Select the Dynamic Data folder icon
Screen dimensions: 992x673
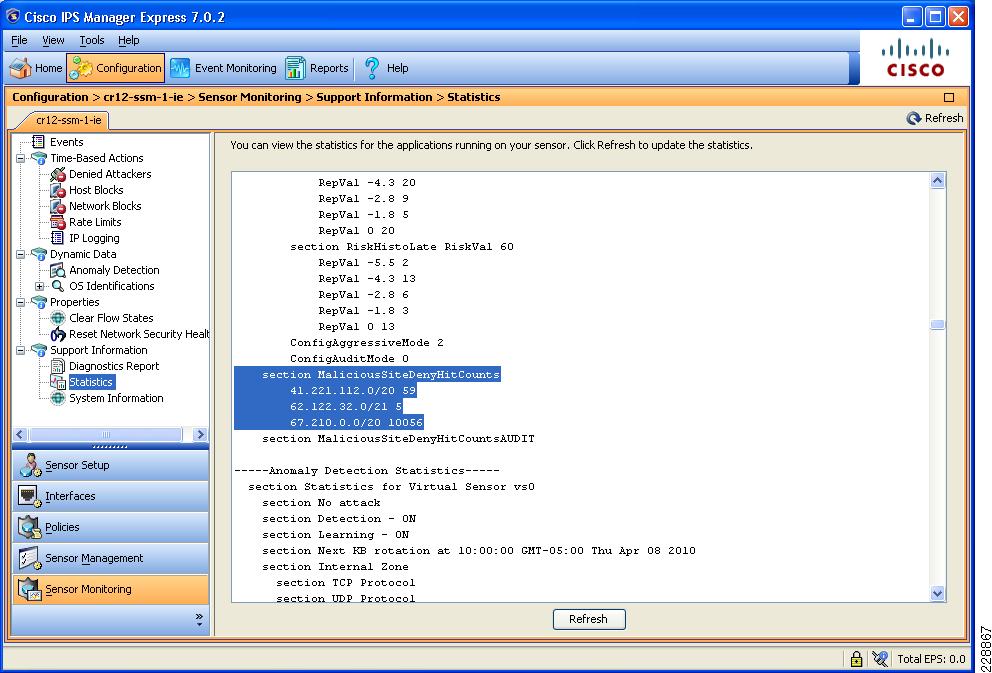39,254
